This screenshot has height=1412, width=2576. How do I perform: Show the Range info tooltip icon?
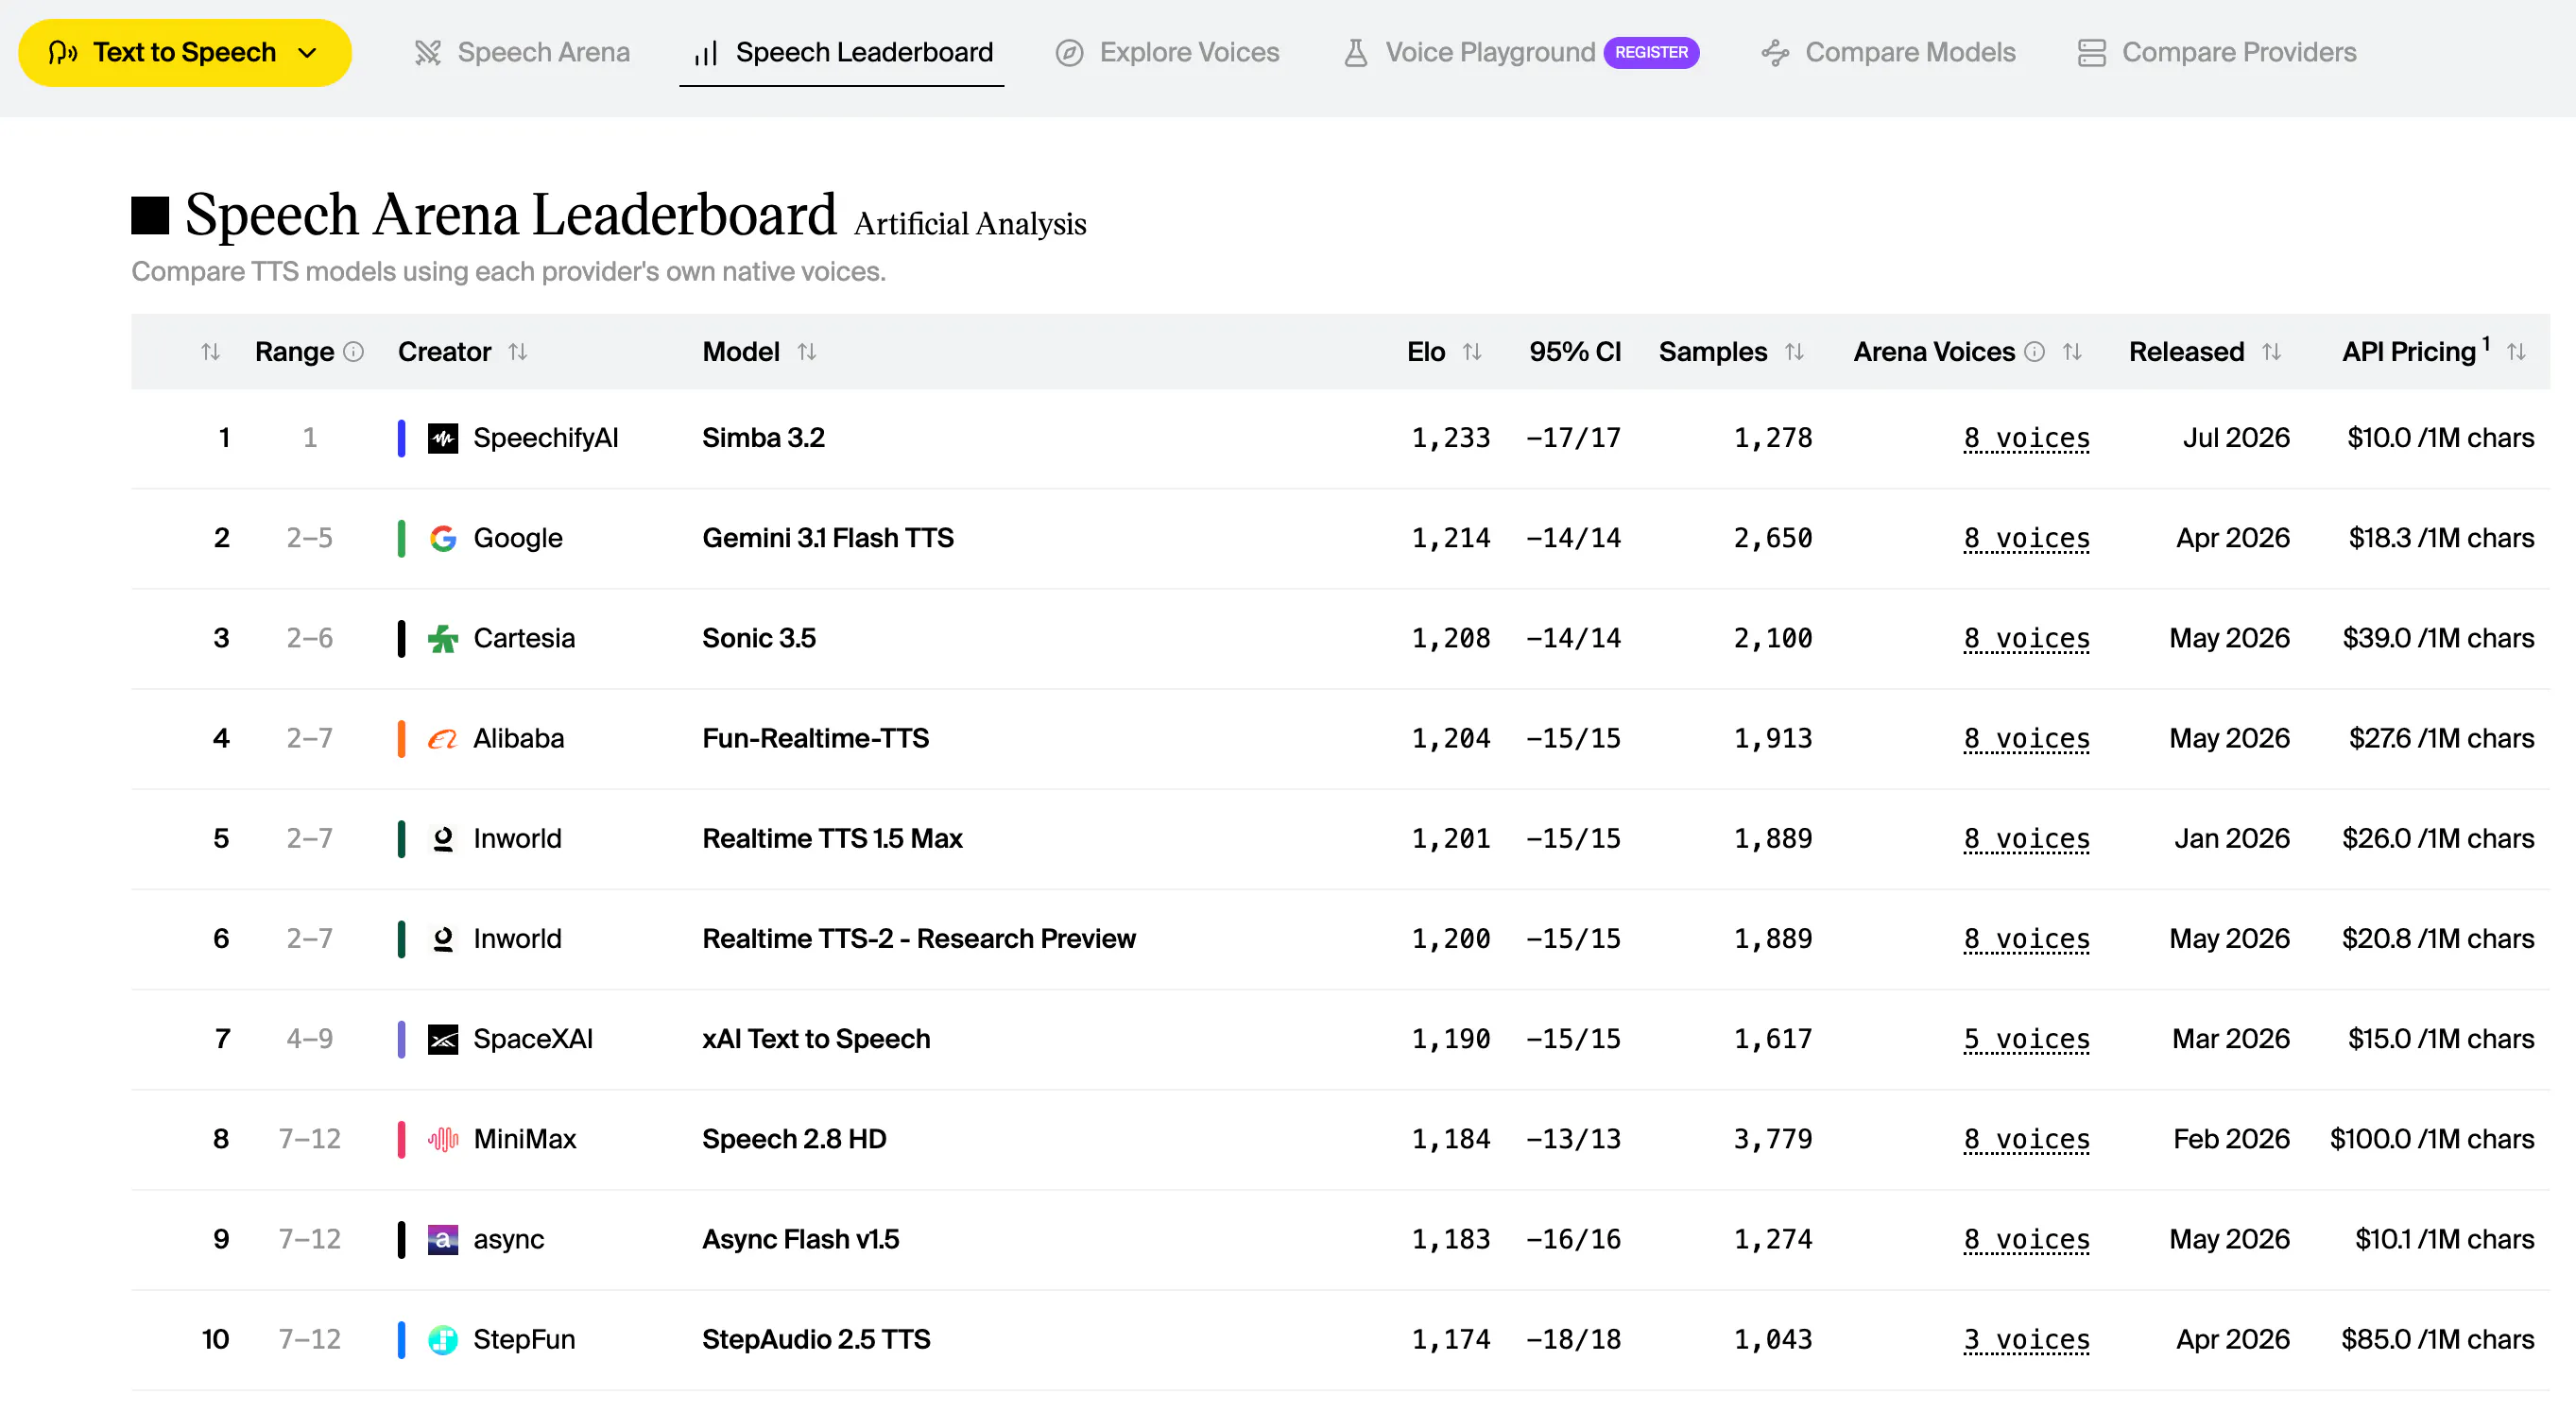pyautogui.click(x=354, y=352)
